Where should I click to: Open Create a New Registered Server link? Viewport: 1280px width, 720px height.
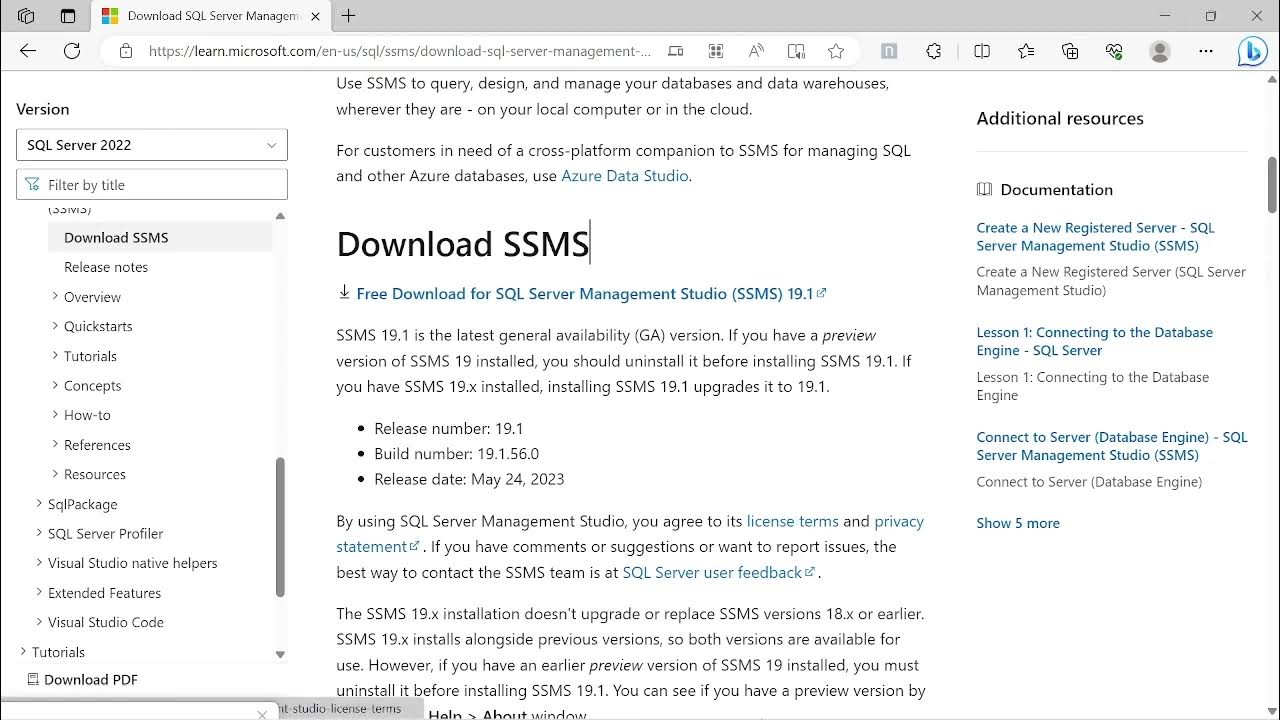(1096, 237)
